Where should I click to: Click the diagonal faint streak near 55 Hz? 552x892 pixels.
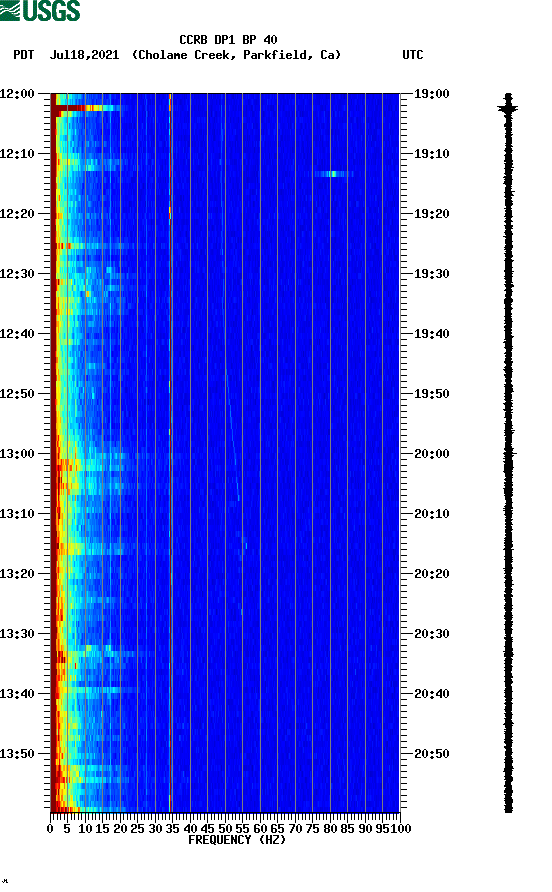pos(232,435)
